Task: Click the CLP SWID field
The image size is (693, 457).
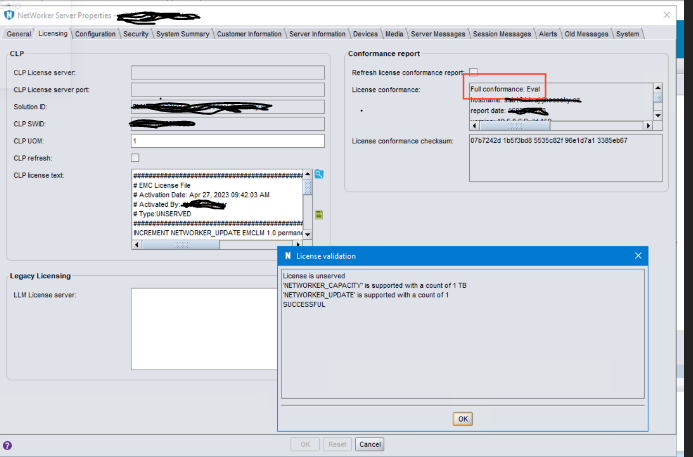Action: (228, 124)
